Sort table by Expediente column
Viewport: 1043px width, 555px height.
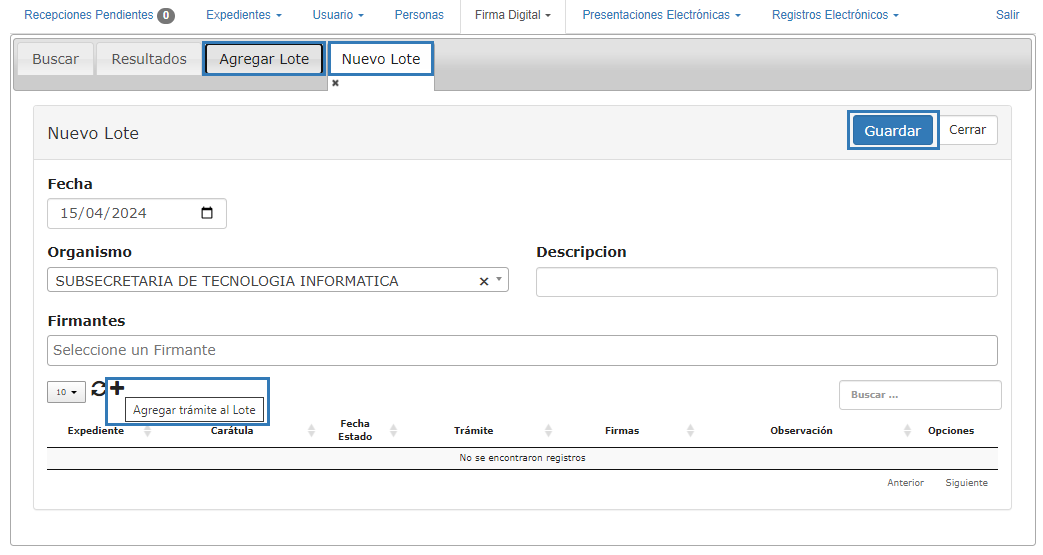96,431
